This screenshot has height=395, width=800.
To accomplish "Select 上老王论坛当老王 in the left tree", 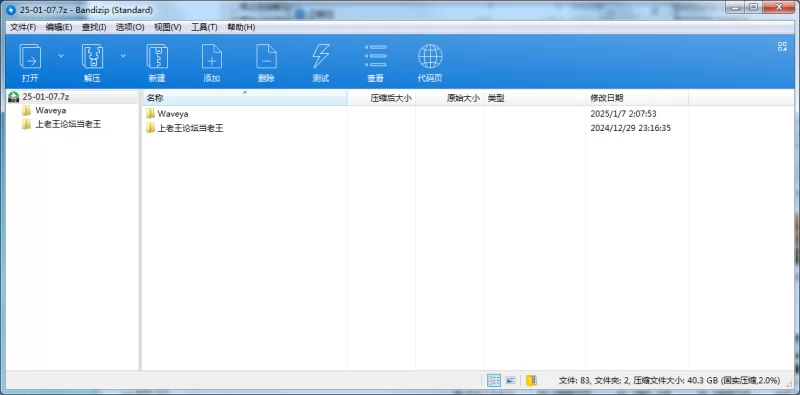I will coord(68,124).
